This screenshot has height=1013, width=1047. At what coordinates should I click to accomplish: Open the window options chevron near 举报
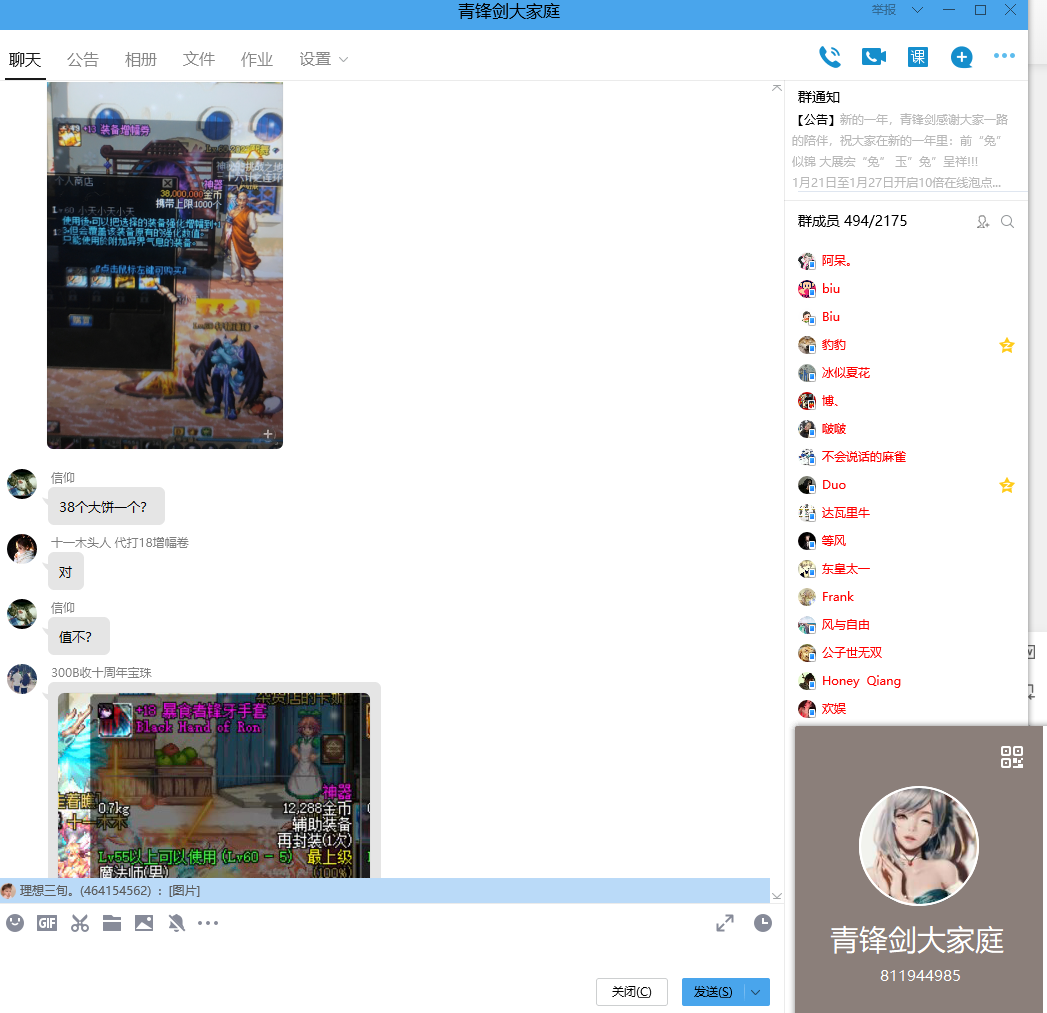pyautogui.click(x=917, y=10)
